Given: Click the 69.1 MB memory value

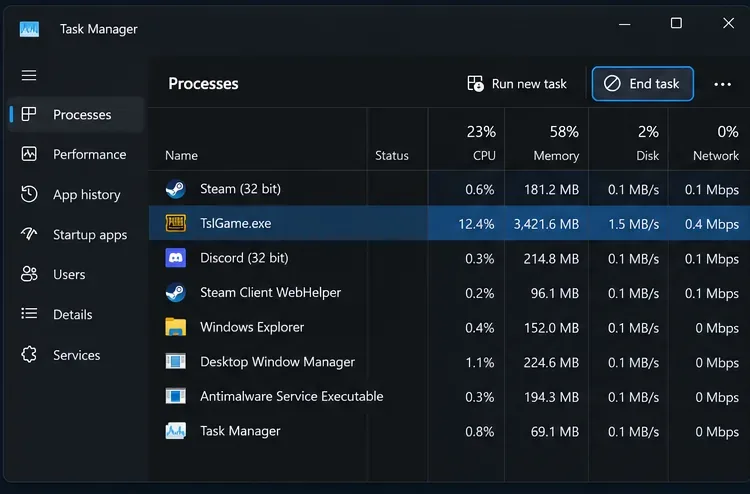Looking at the screenshot, I should (x=555, y=432).
